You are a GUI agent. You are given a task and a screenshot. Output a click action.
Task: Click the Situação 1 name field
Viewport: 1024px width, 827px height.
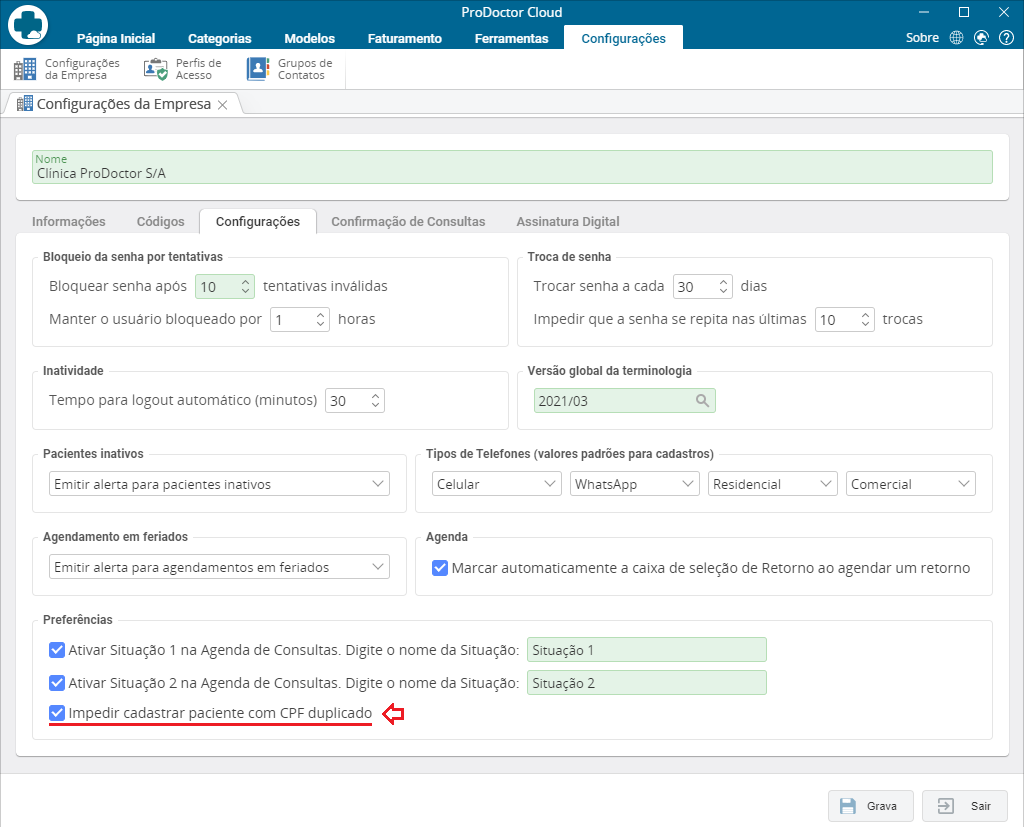[x=647, y=650]
